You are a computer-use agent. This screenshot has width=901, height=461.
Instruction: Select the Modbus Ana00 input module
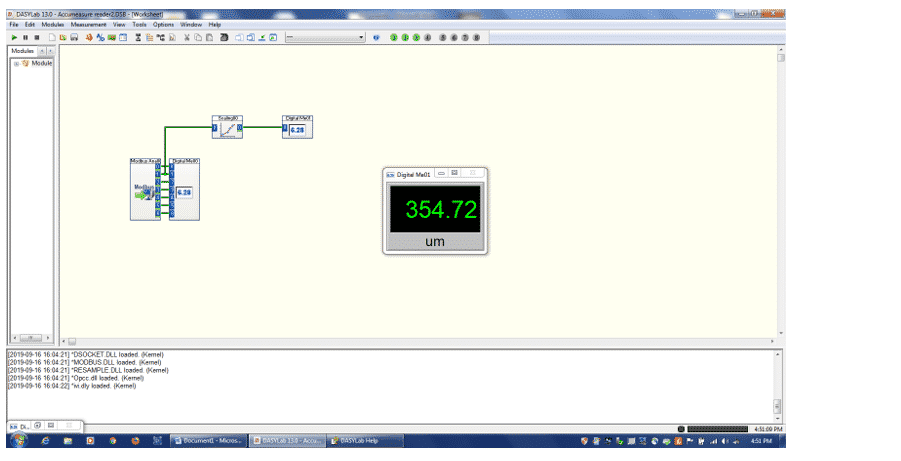144,190
